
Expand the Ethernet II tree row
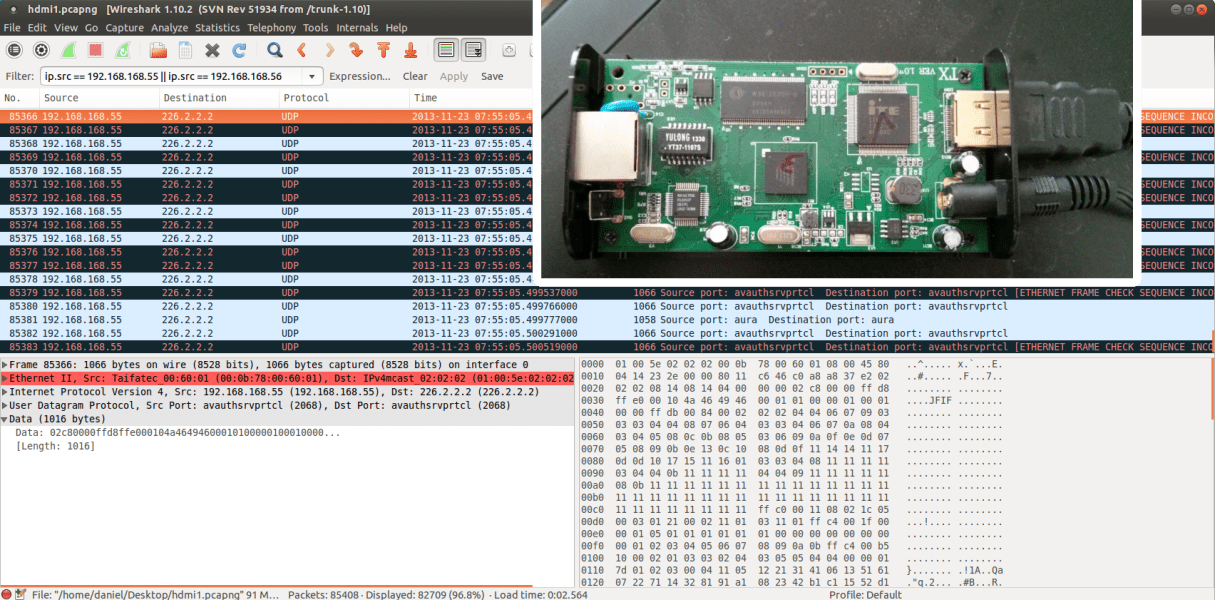tap(6, 379)
